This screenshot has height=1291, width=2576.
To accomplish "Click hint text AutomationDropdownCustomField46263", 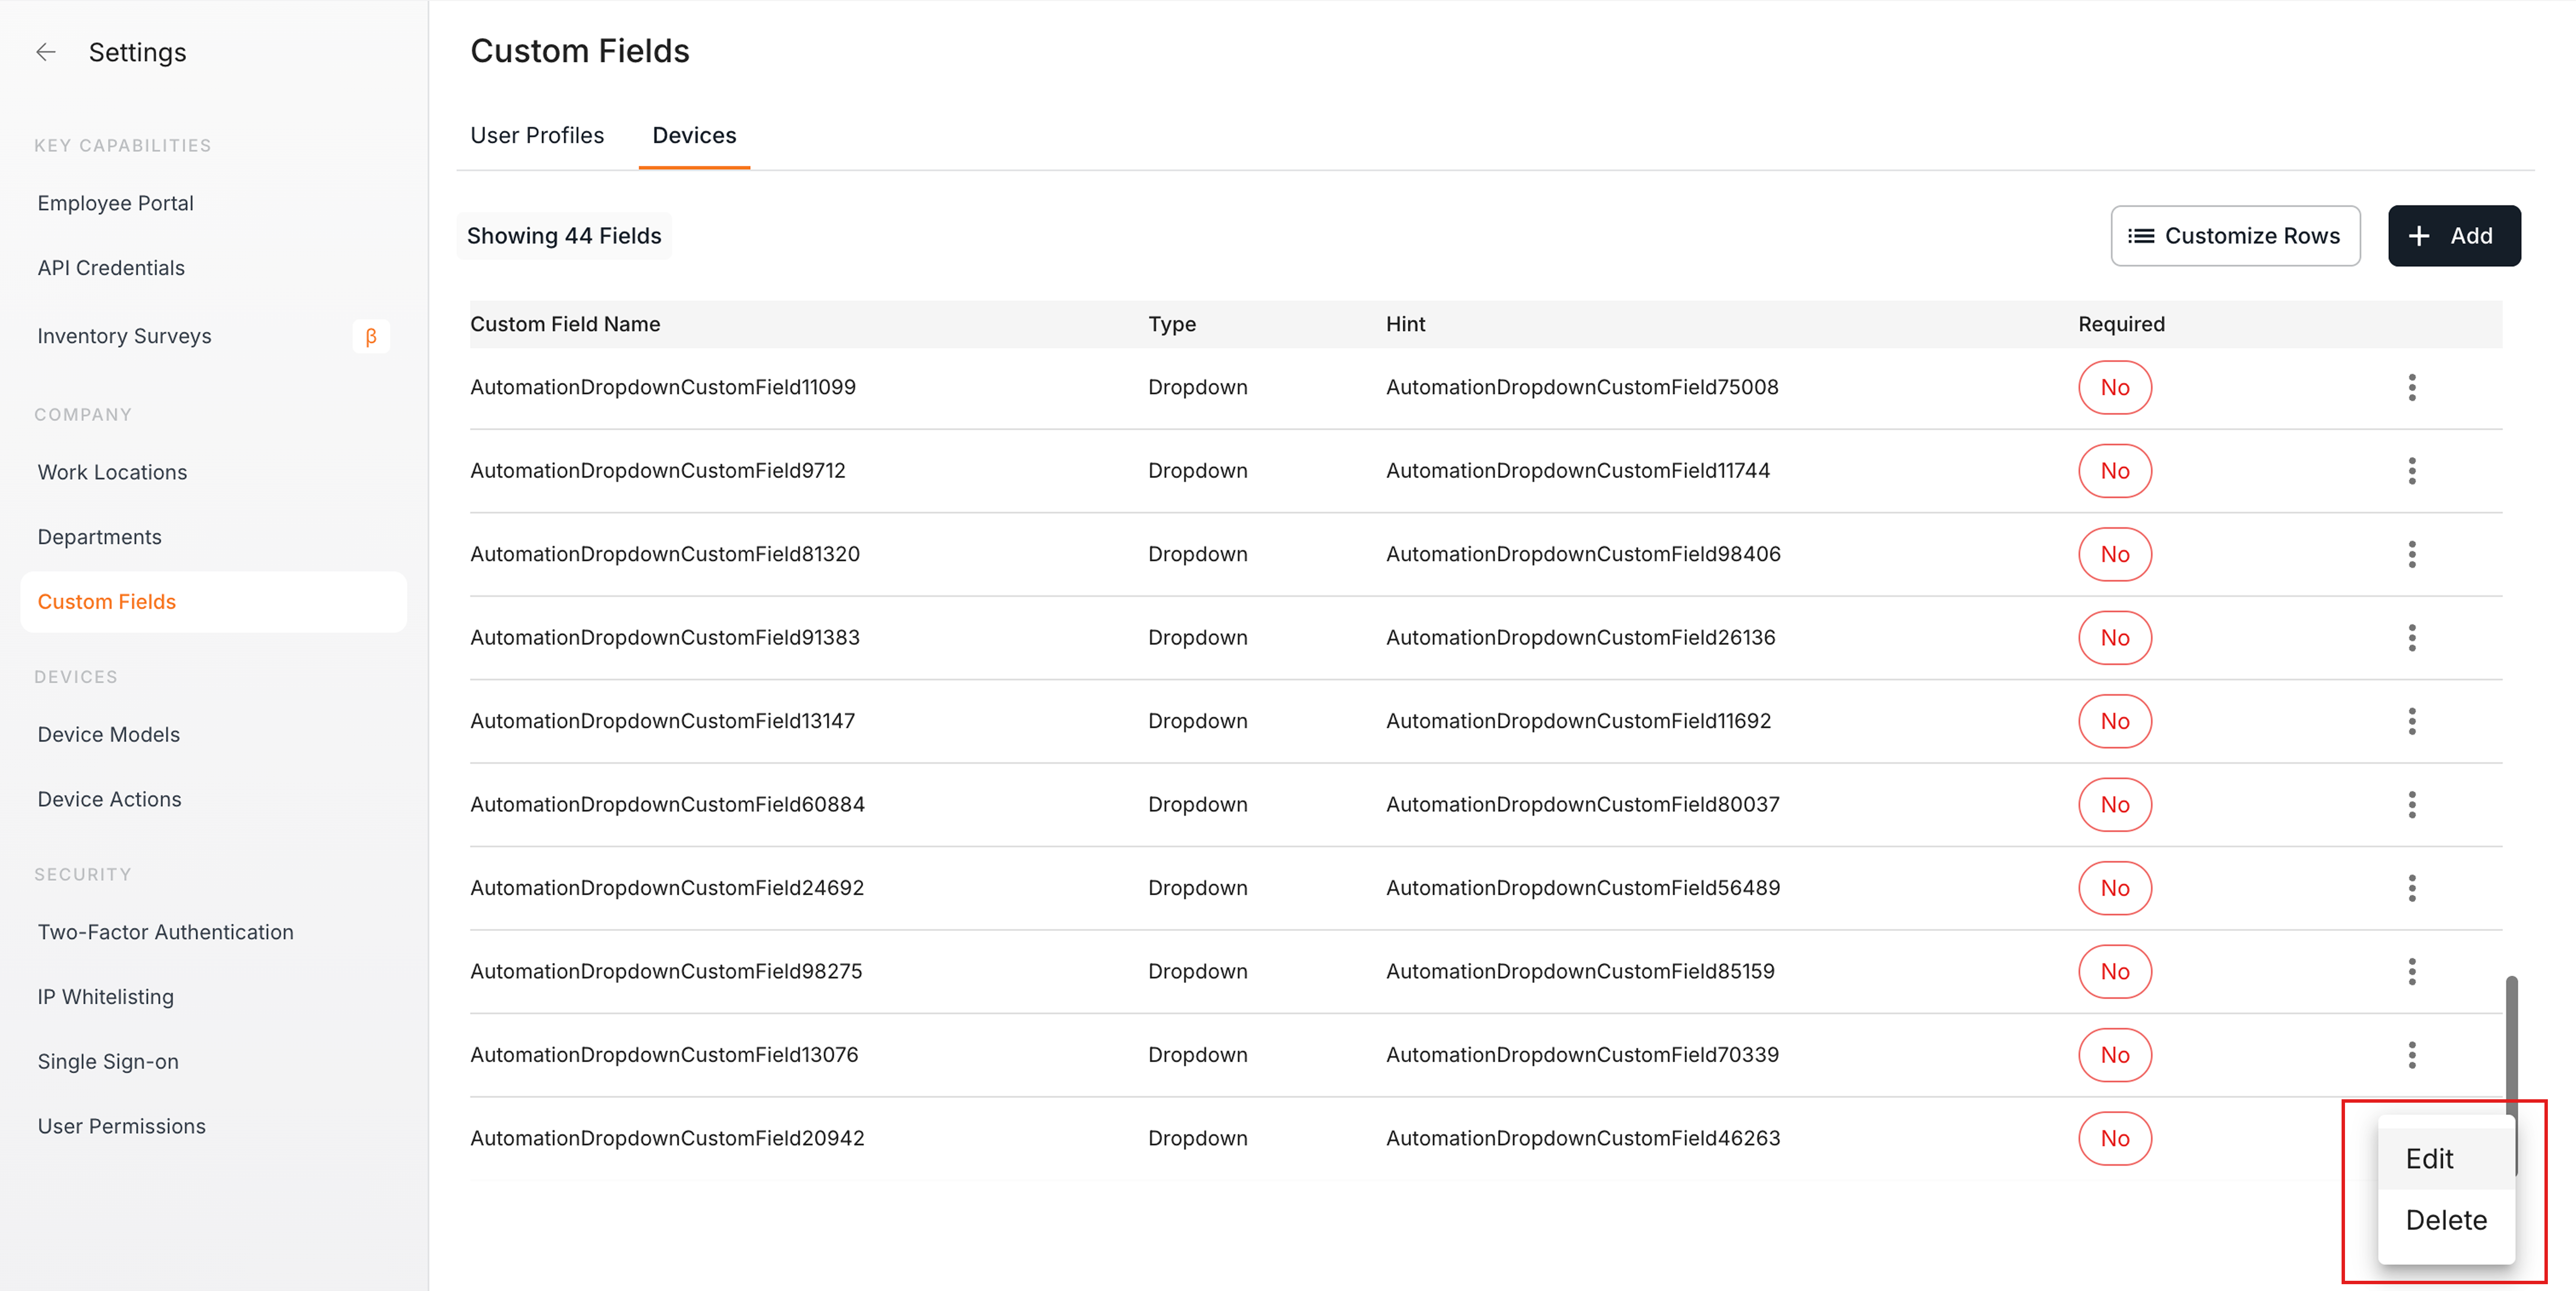I will 1583,1138.
